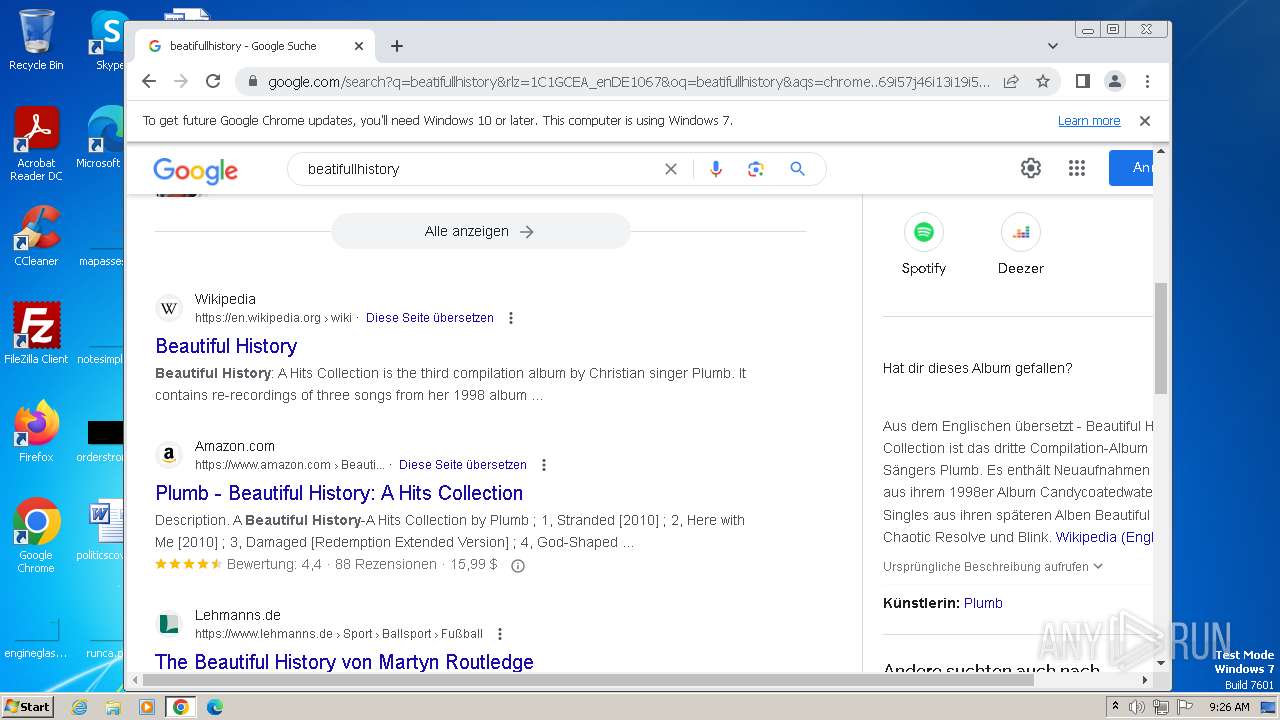Open Wikipedia source link in knowledge panel
The image size is (1280, 720).
point(1105,537)
